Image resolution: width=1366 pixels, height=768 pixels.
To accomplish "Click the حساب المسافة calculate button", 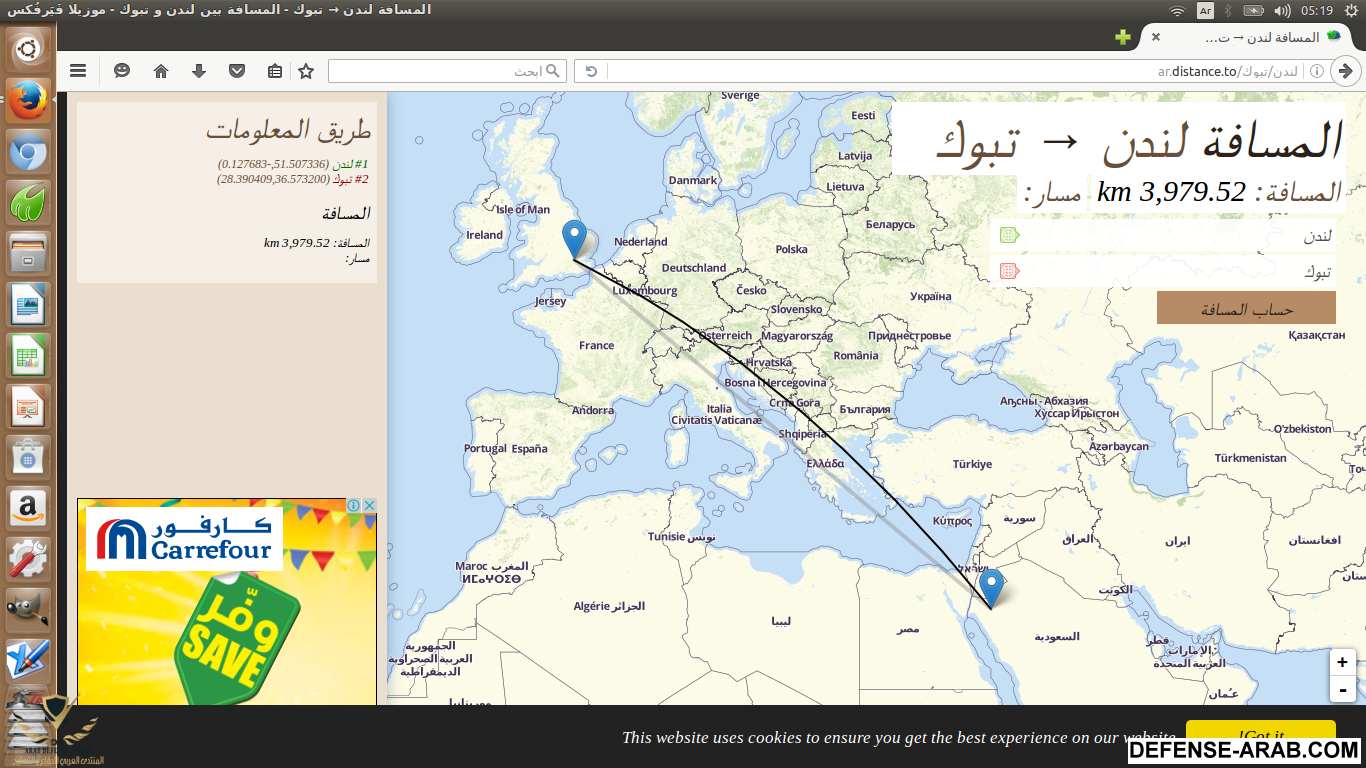I will tap(1246, 309).
